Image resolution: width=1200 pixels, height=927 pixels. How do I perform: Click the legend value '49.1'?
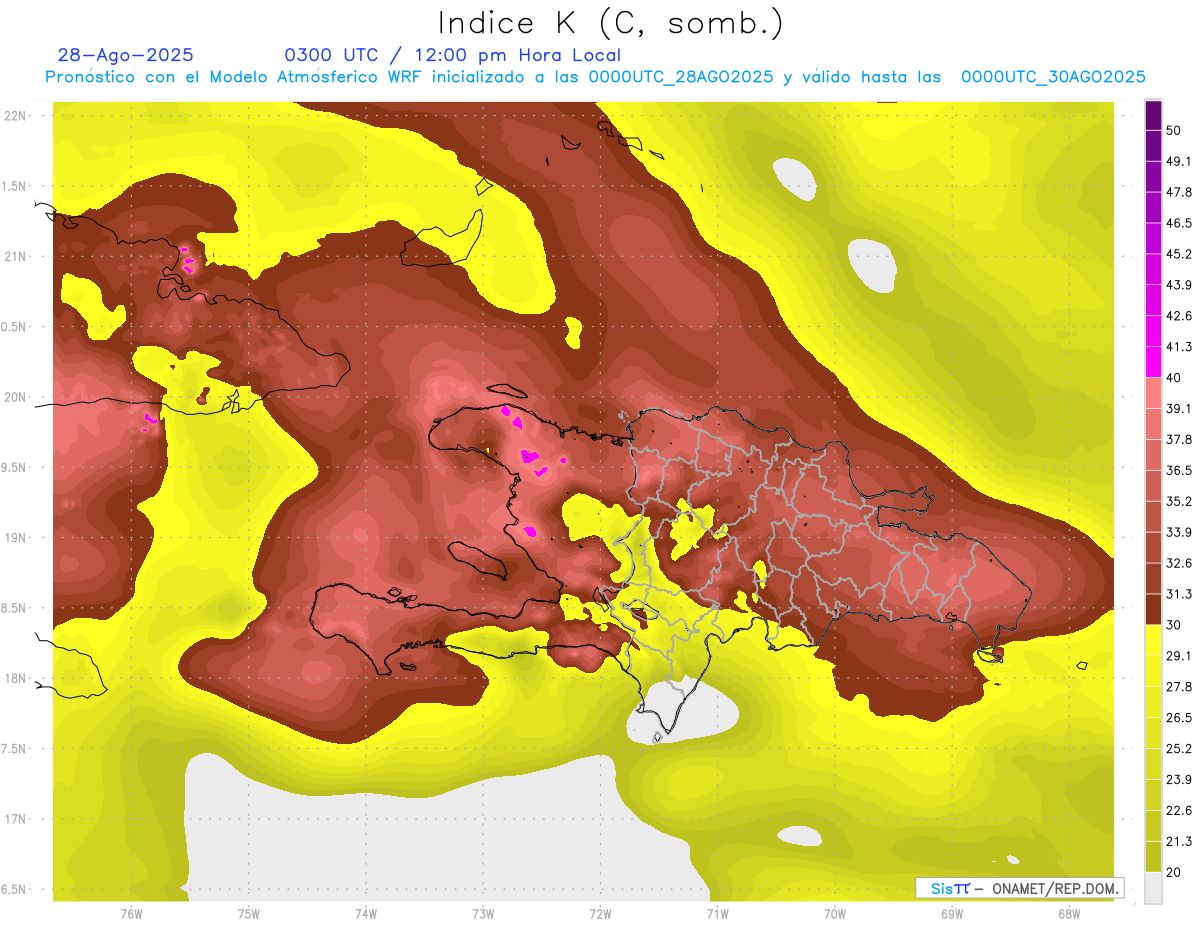pos(1179,161)
